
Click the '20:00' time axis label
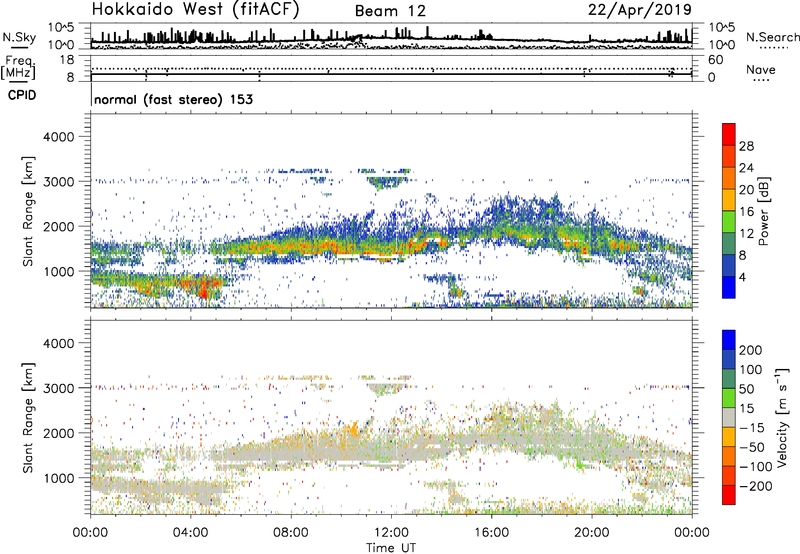click(x=591, y=533)
